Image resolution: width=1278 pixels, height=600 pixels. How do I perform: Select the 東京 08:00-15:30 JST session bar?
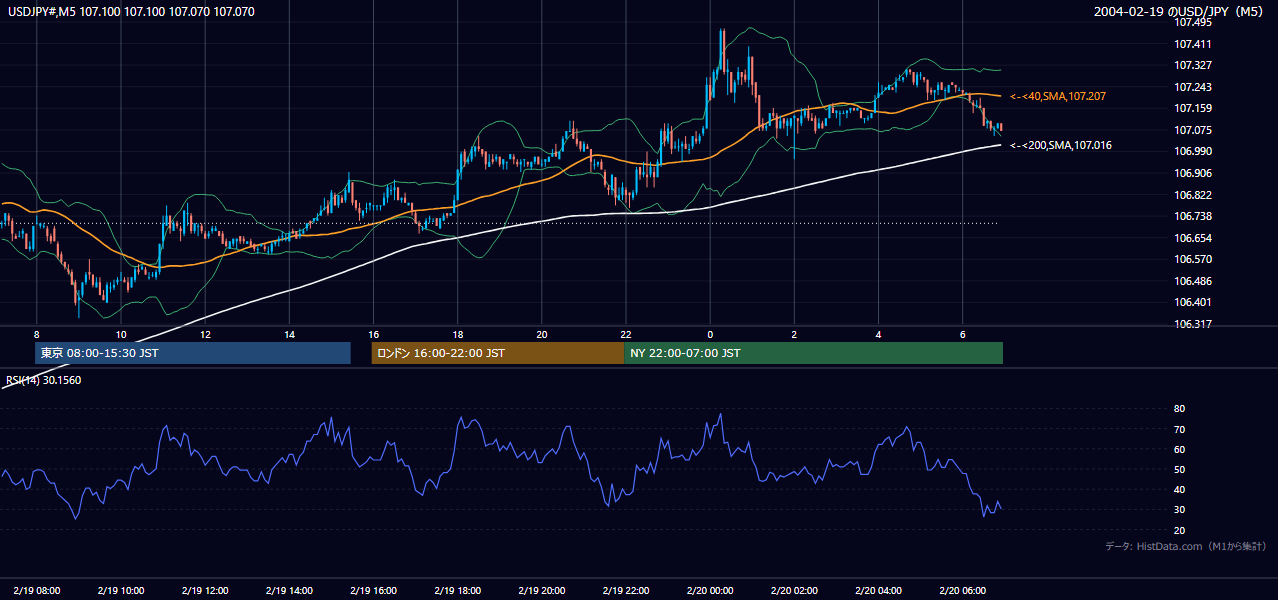[x=193, y=353]
